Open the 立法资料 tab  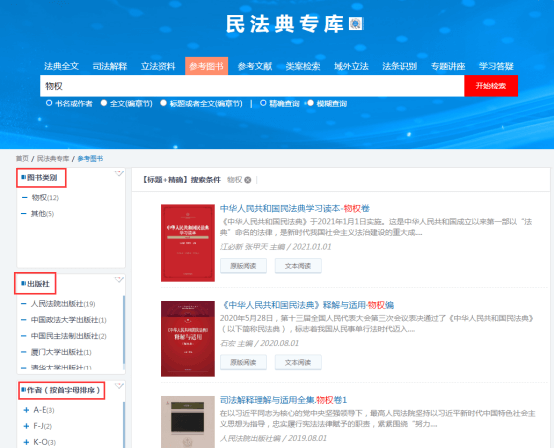(x=158, y=66)
